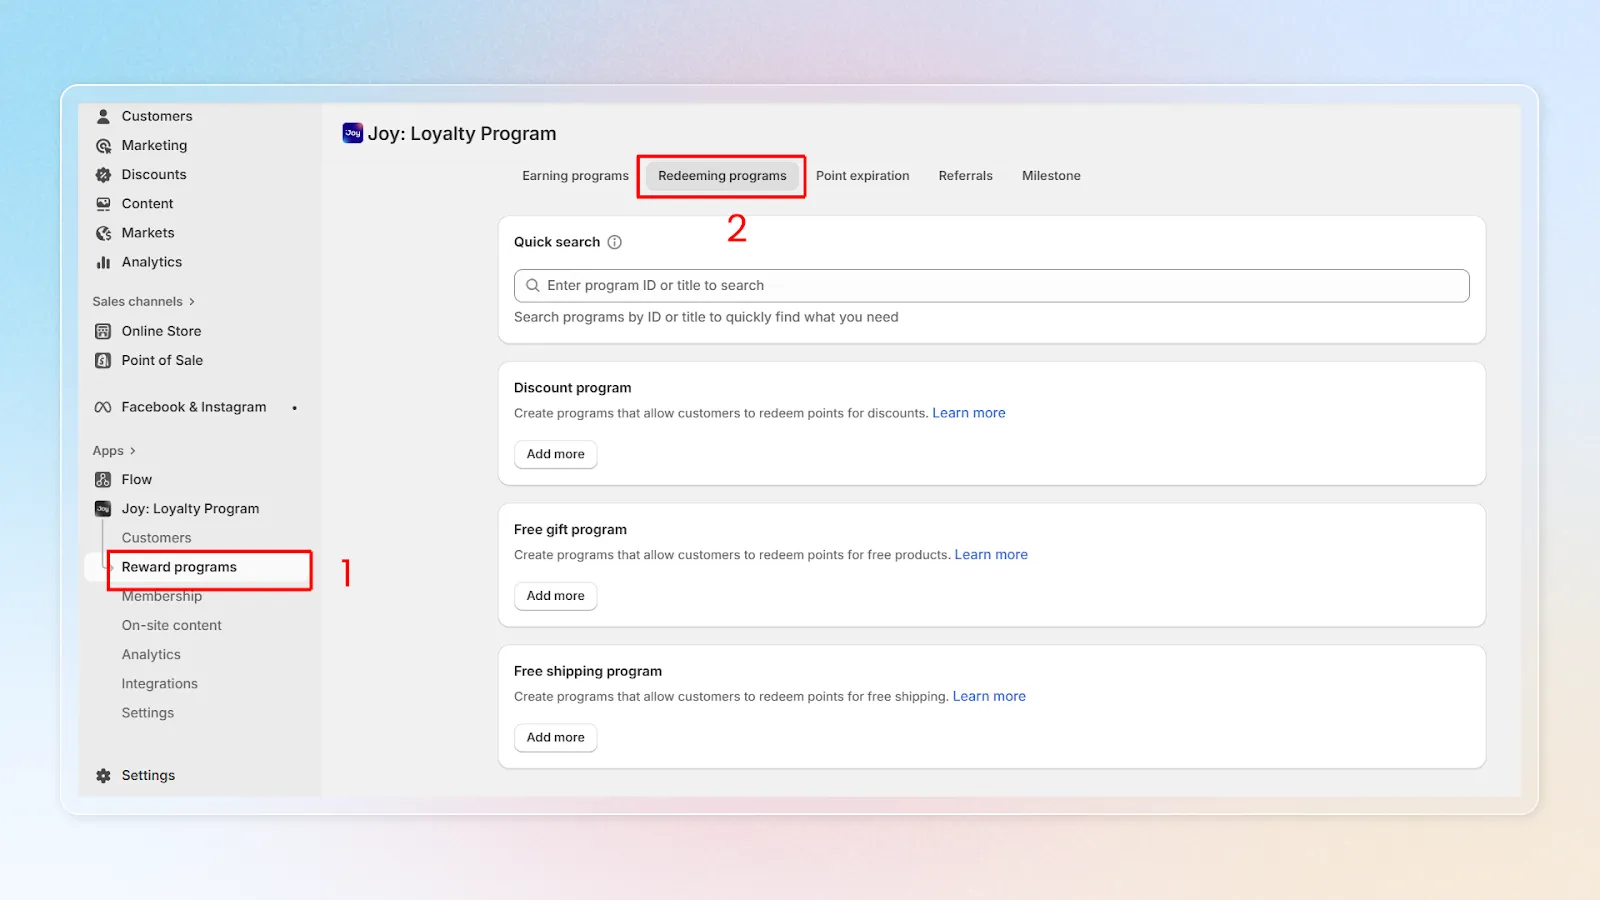1600x900 pixels.
Task: Open the Point expiration tab
Action: click(x=863, y=176)
